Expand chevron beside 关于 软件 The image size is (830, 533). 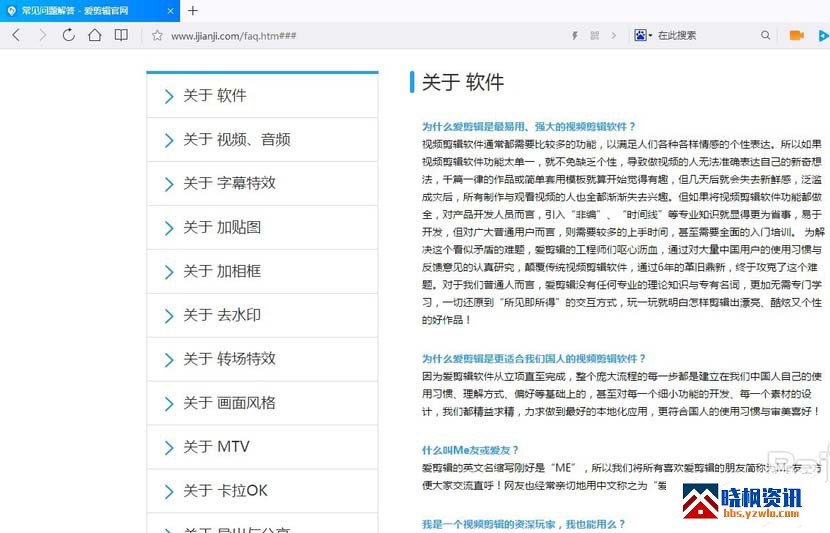click(169, 96)
